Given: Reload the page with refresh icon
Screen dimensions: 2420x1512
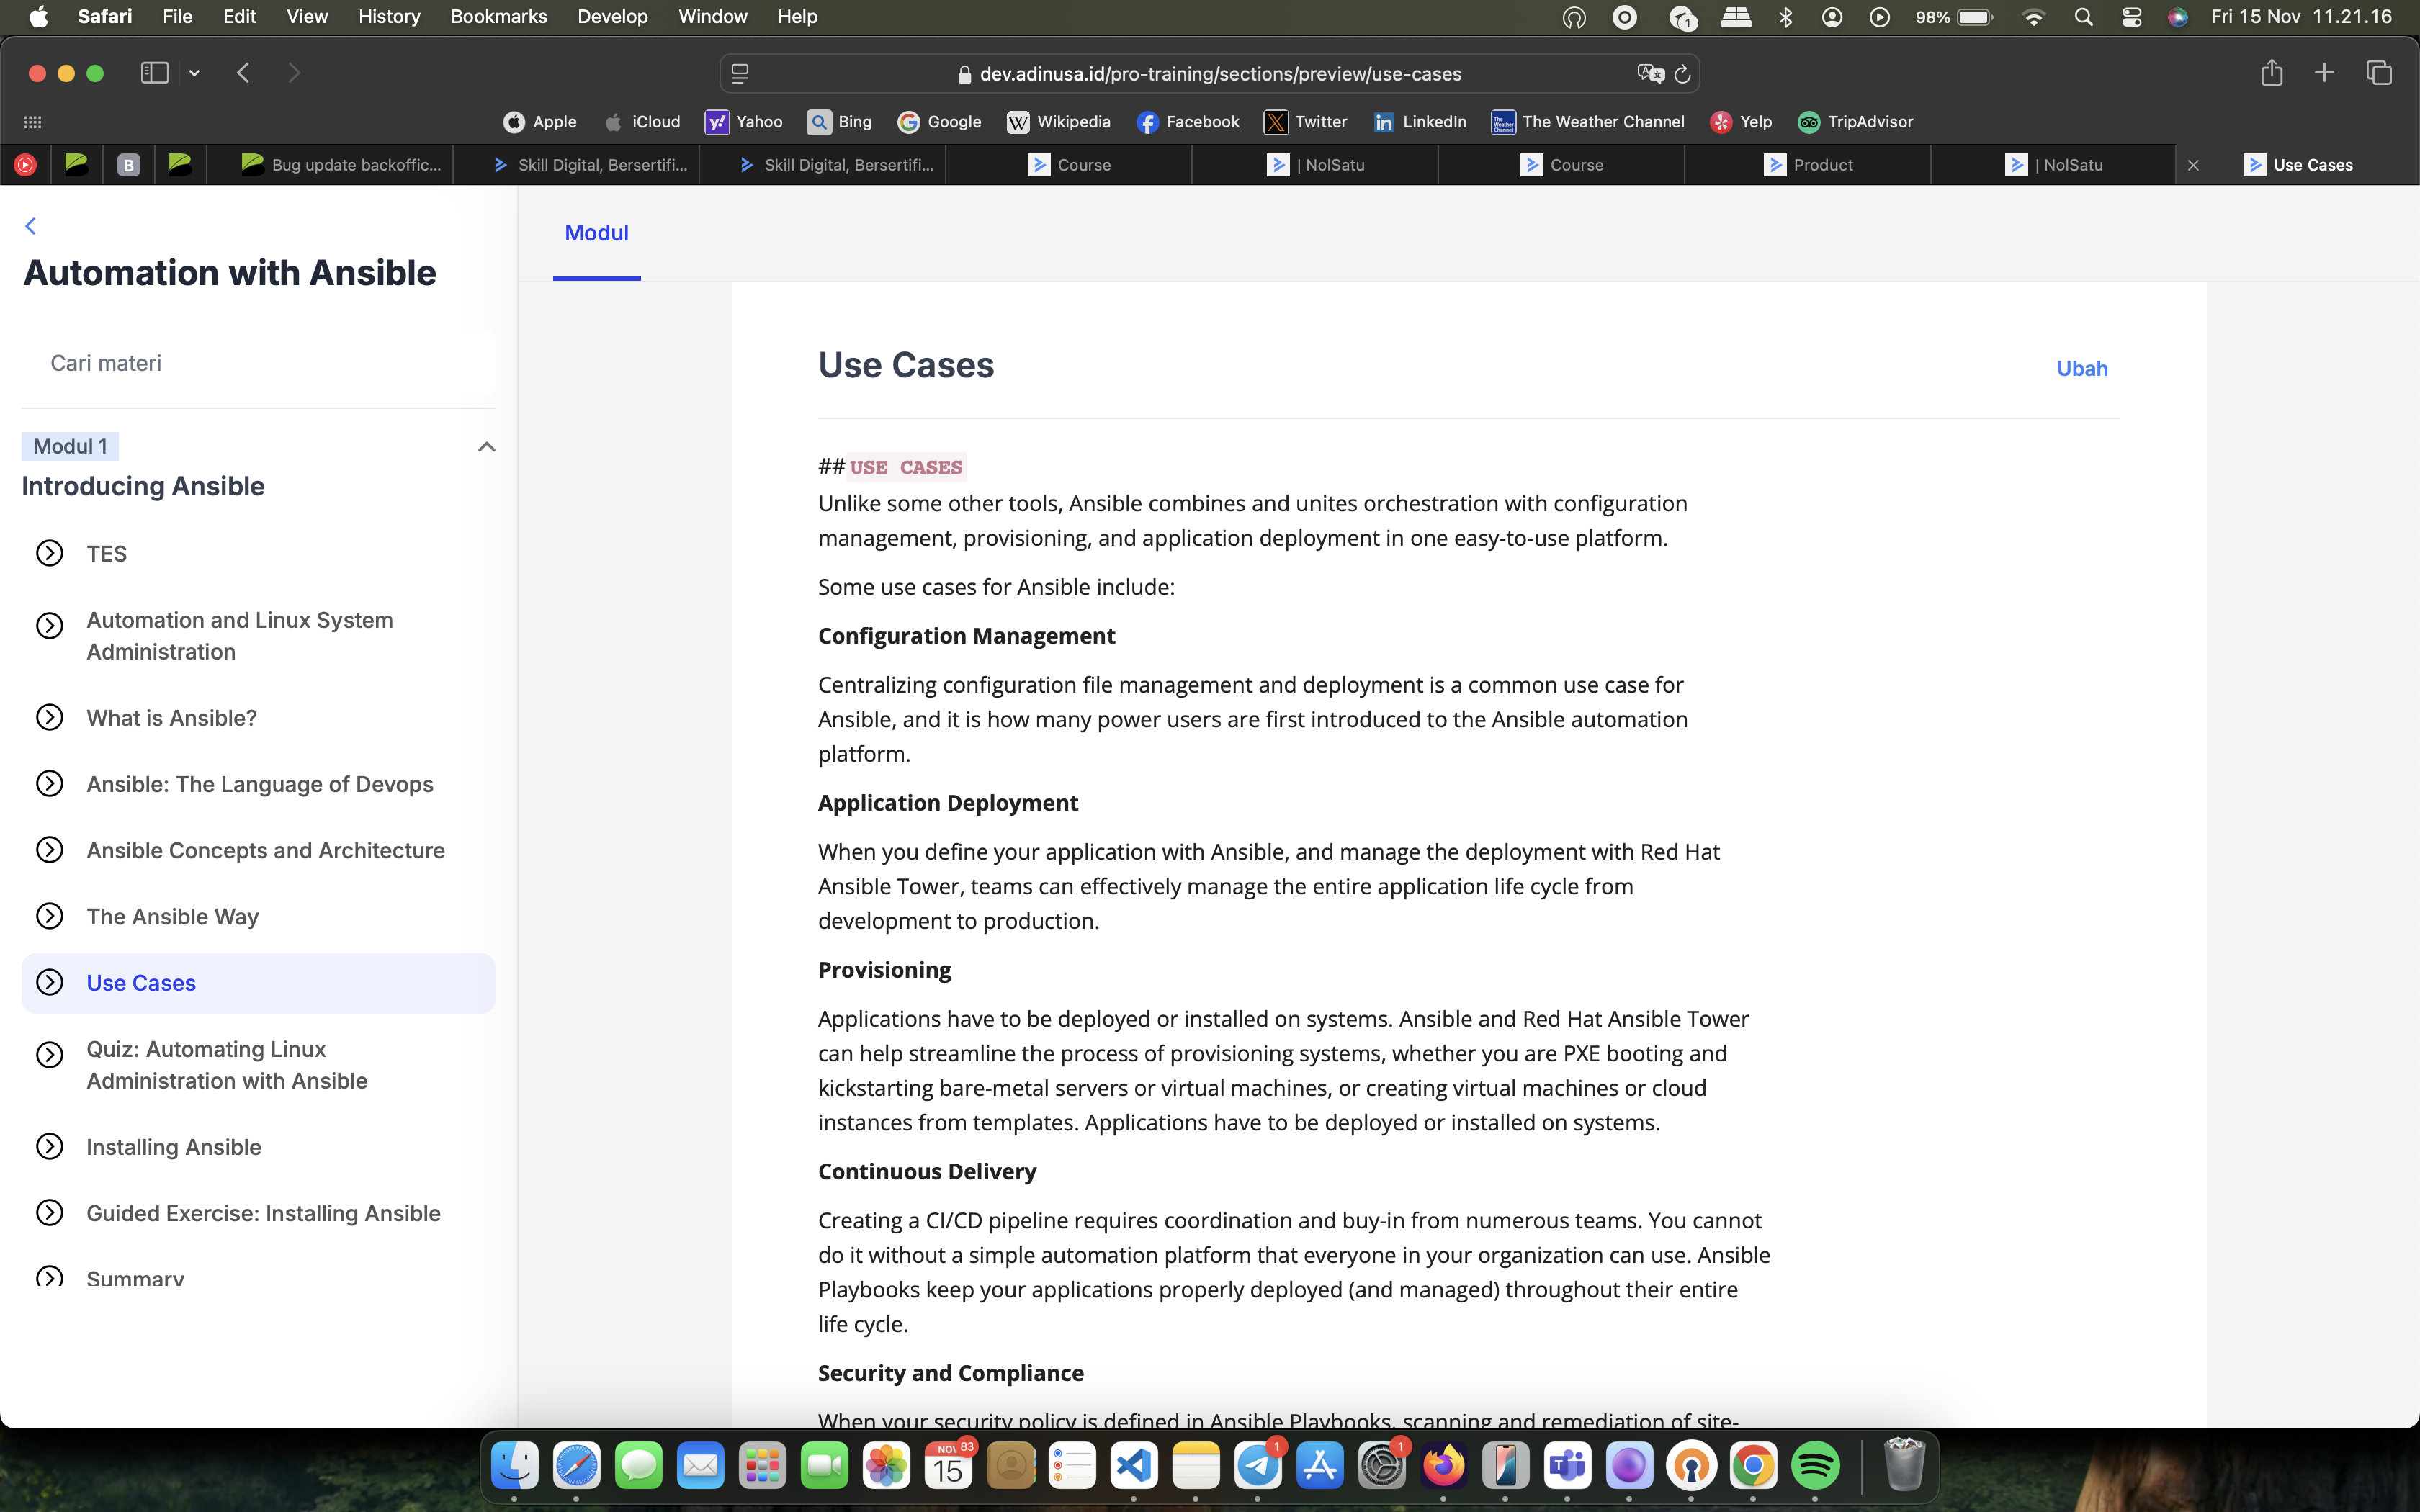Looking at the screenshot, I should click(1683, 74).
